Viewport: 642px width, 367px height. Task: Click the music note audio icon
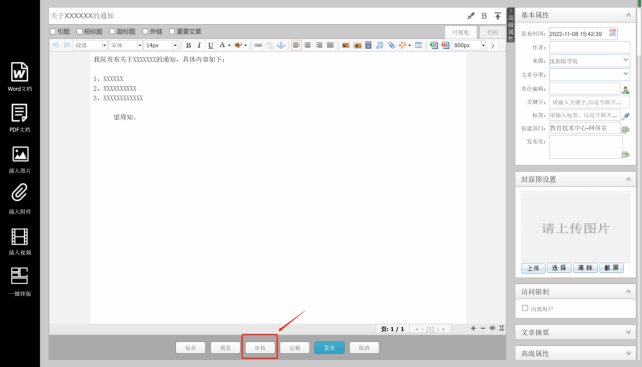click(380, 45)
